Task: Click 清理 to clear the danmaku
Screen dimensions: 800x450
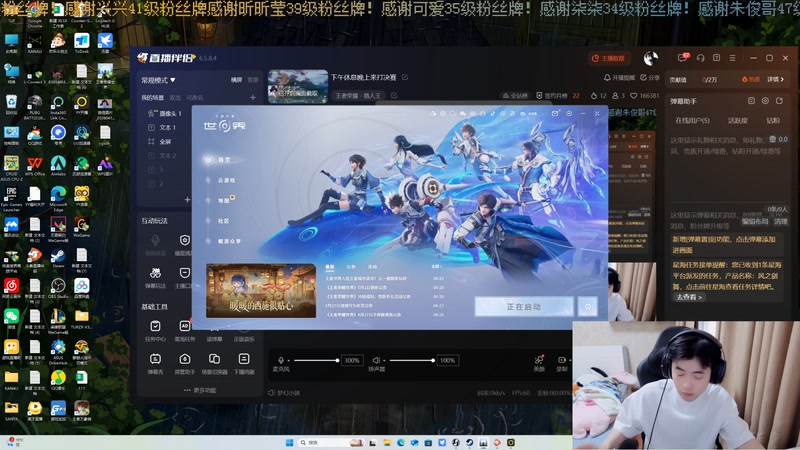Action: pos(780,221)
